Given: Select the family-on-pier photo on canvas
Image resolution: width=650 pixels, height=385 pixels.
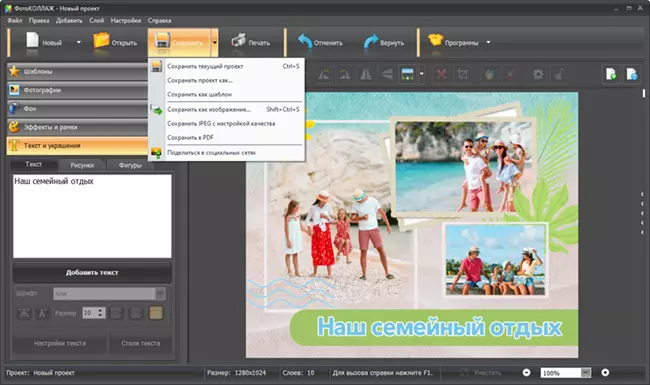Looking at the screenshot, I should tap(496, 261).
